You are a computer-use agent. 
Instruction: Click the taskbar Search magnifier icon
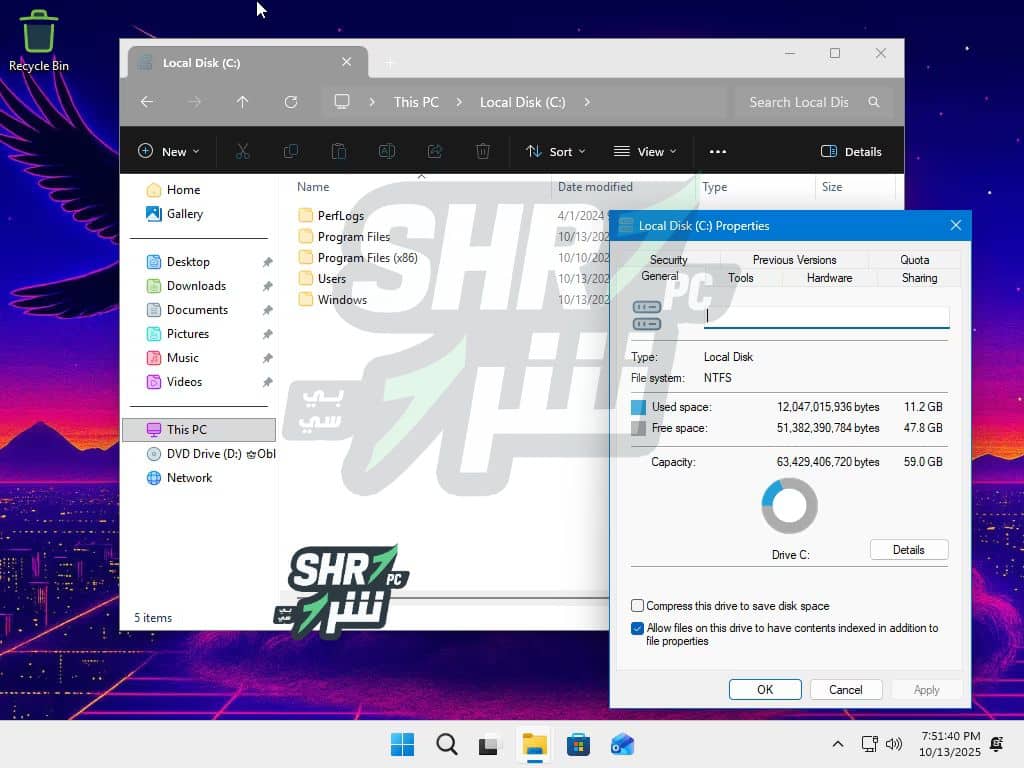447,744
